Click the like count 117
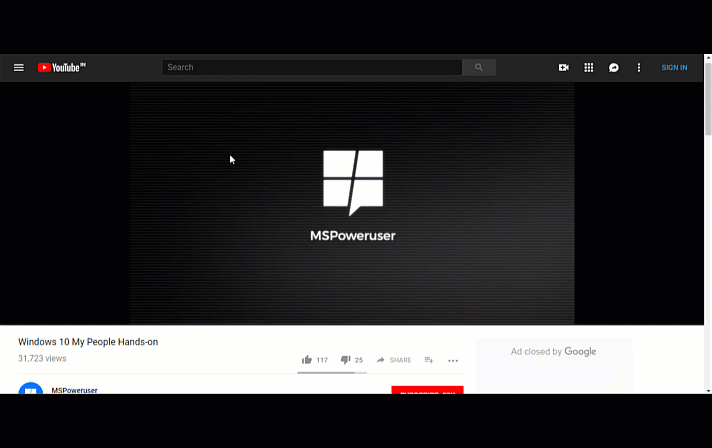 pyautogui.click(x=322, y=360)
